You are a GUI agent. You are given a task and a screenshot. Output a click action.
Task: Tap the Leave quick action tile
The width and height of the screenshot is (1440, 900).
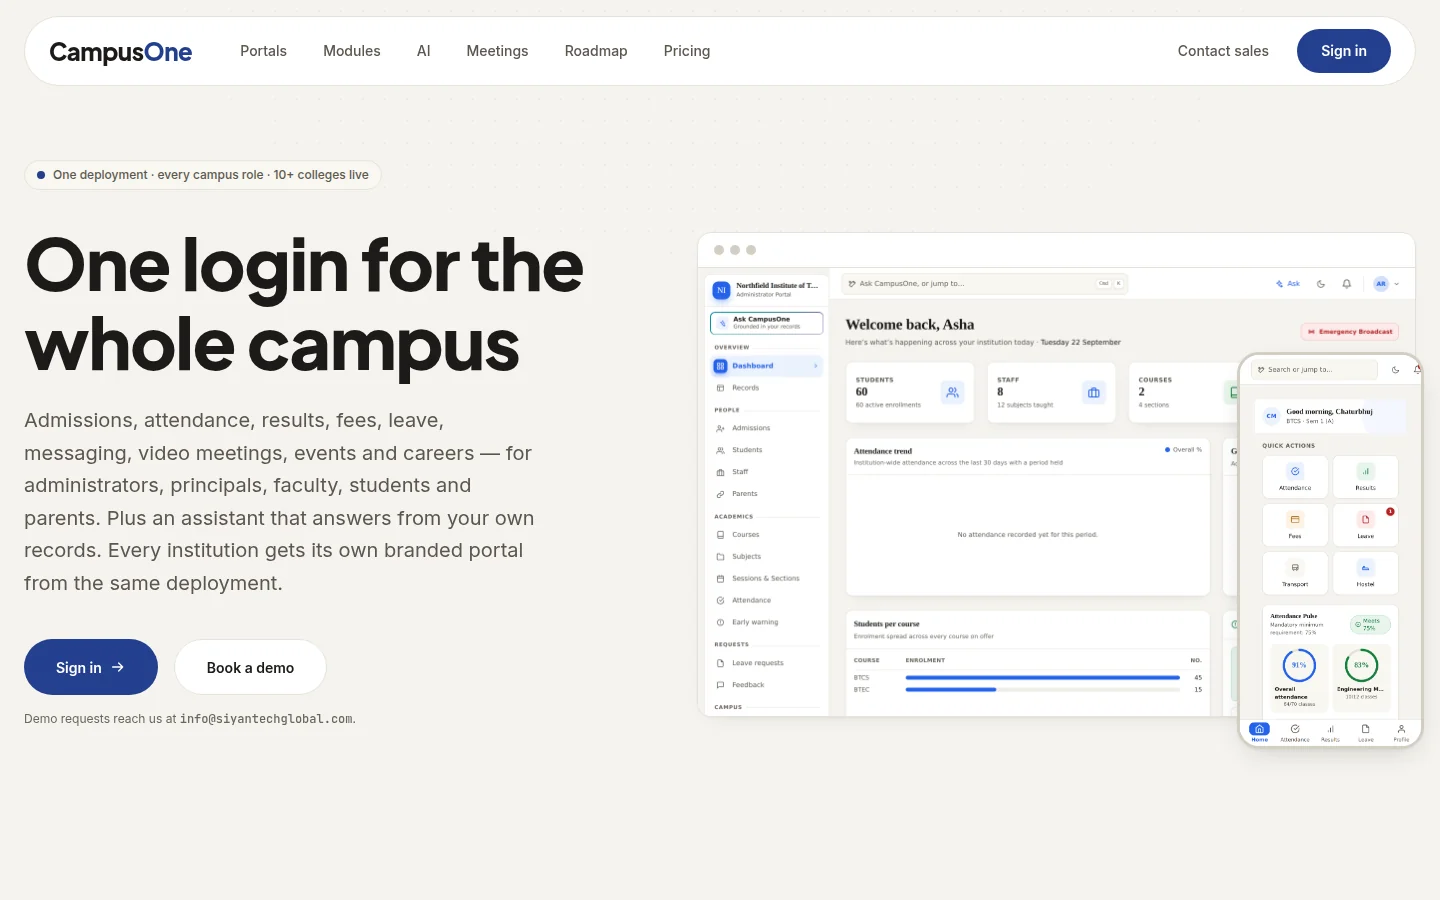pyautogui.click(x=1365, y=524)
